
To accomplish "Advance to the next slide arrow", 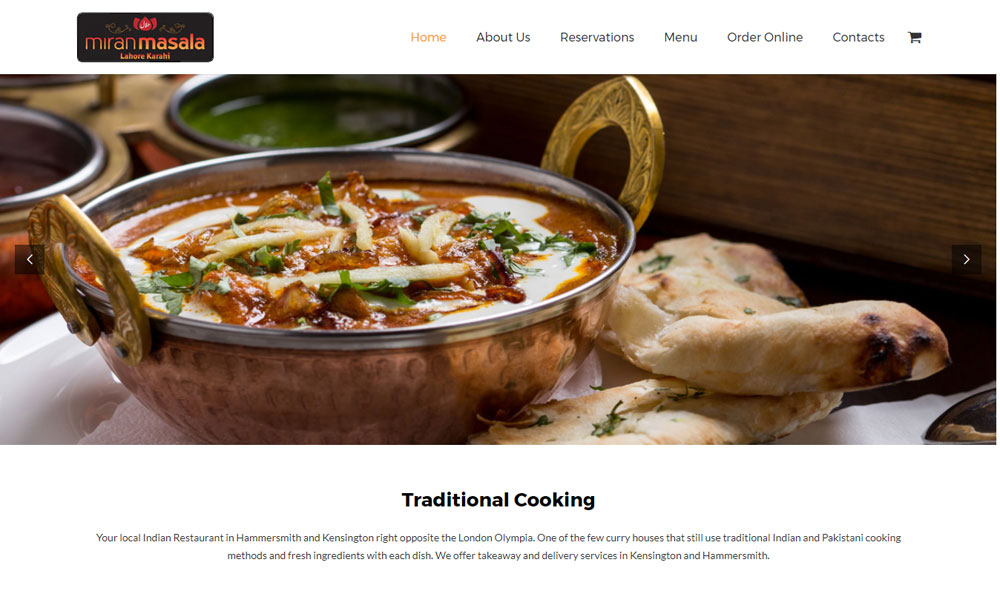I will (966, 260).
